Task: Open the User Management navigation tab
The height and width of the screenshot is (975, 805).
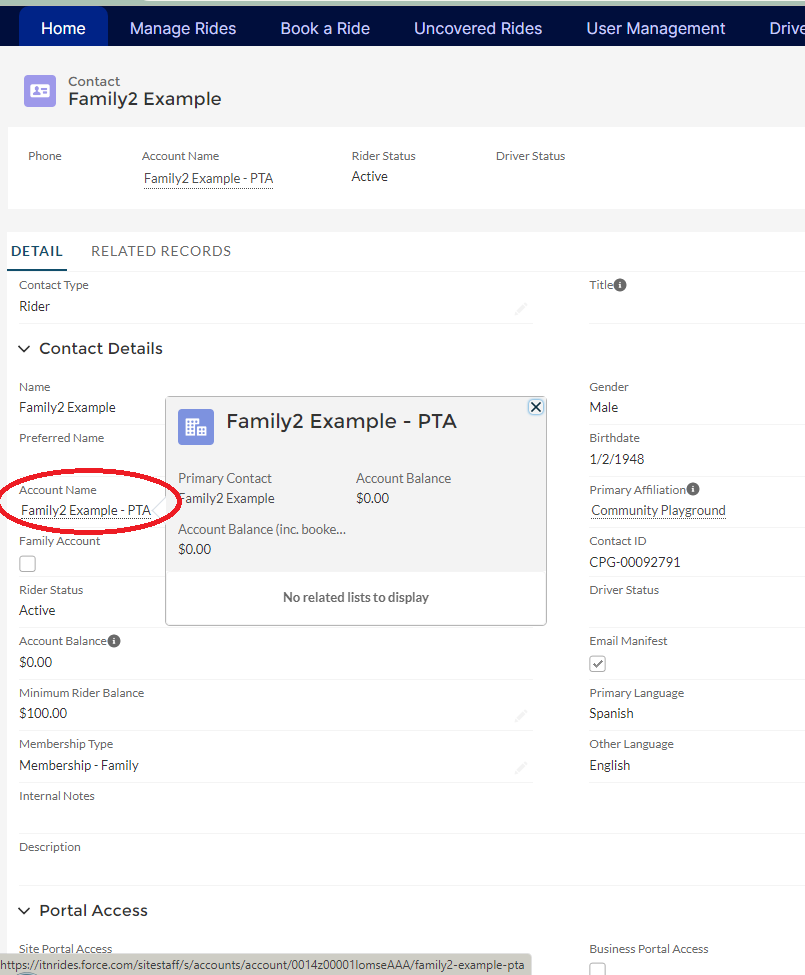Action: coord(656,28)
